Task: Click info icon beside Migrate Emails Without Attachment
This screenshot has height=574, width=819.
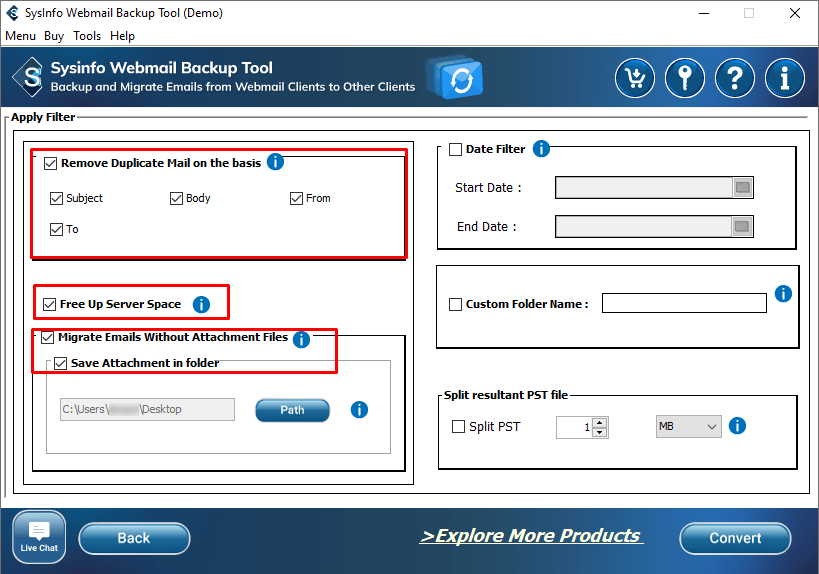Action: (x=301, y=339)
